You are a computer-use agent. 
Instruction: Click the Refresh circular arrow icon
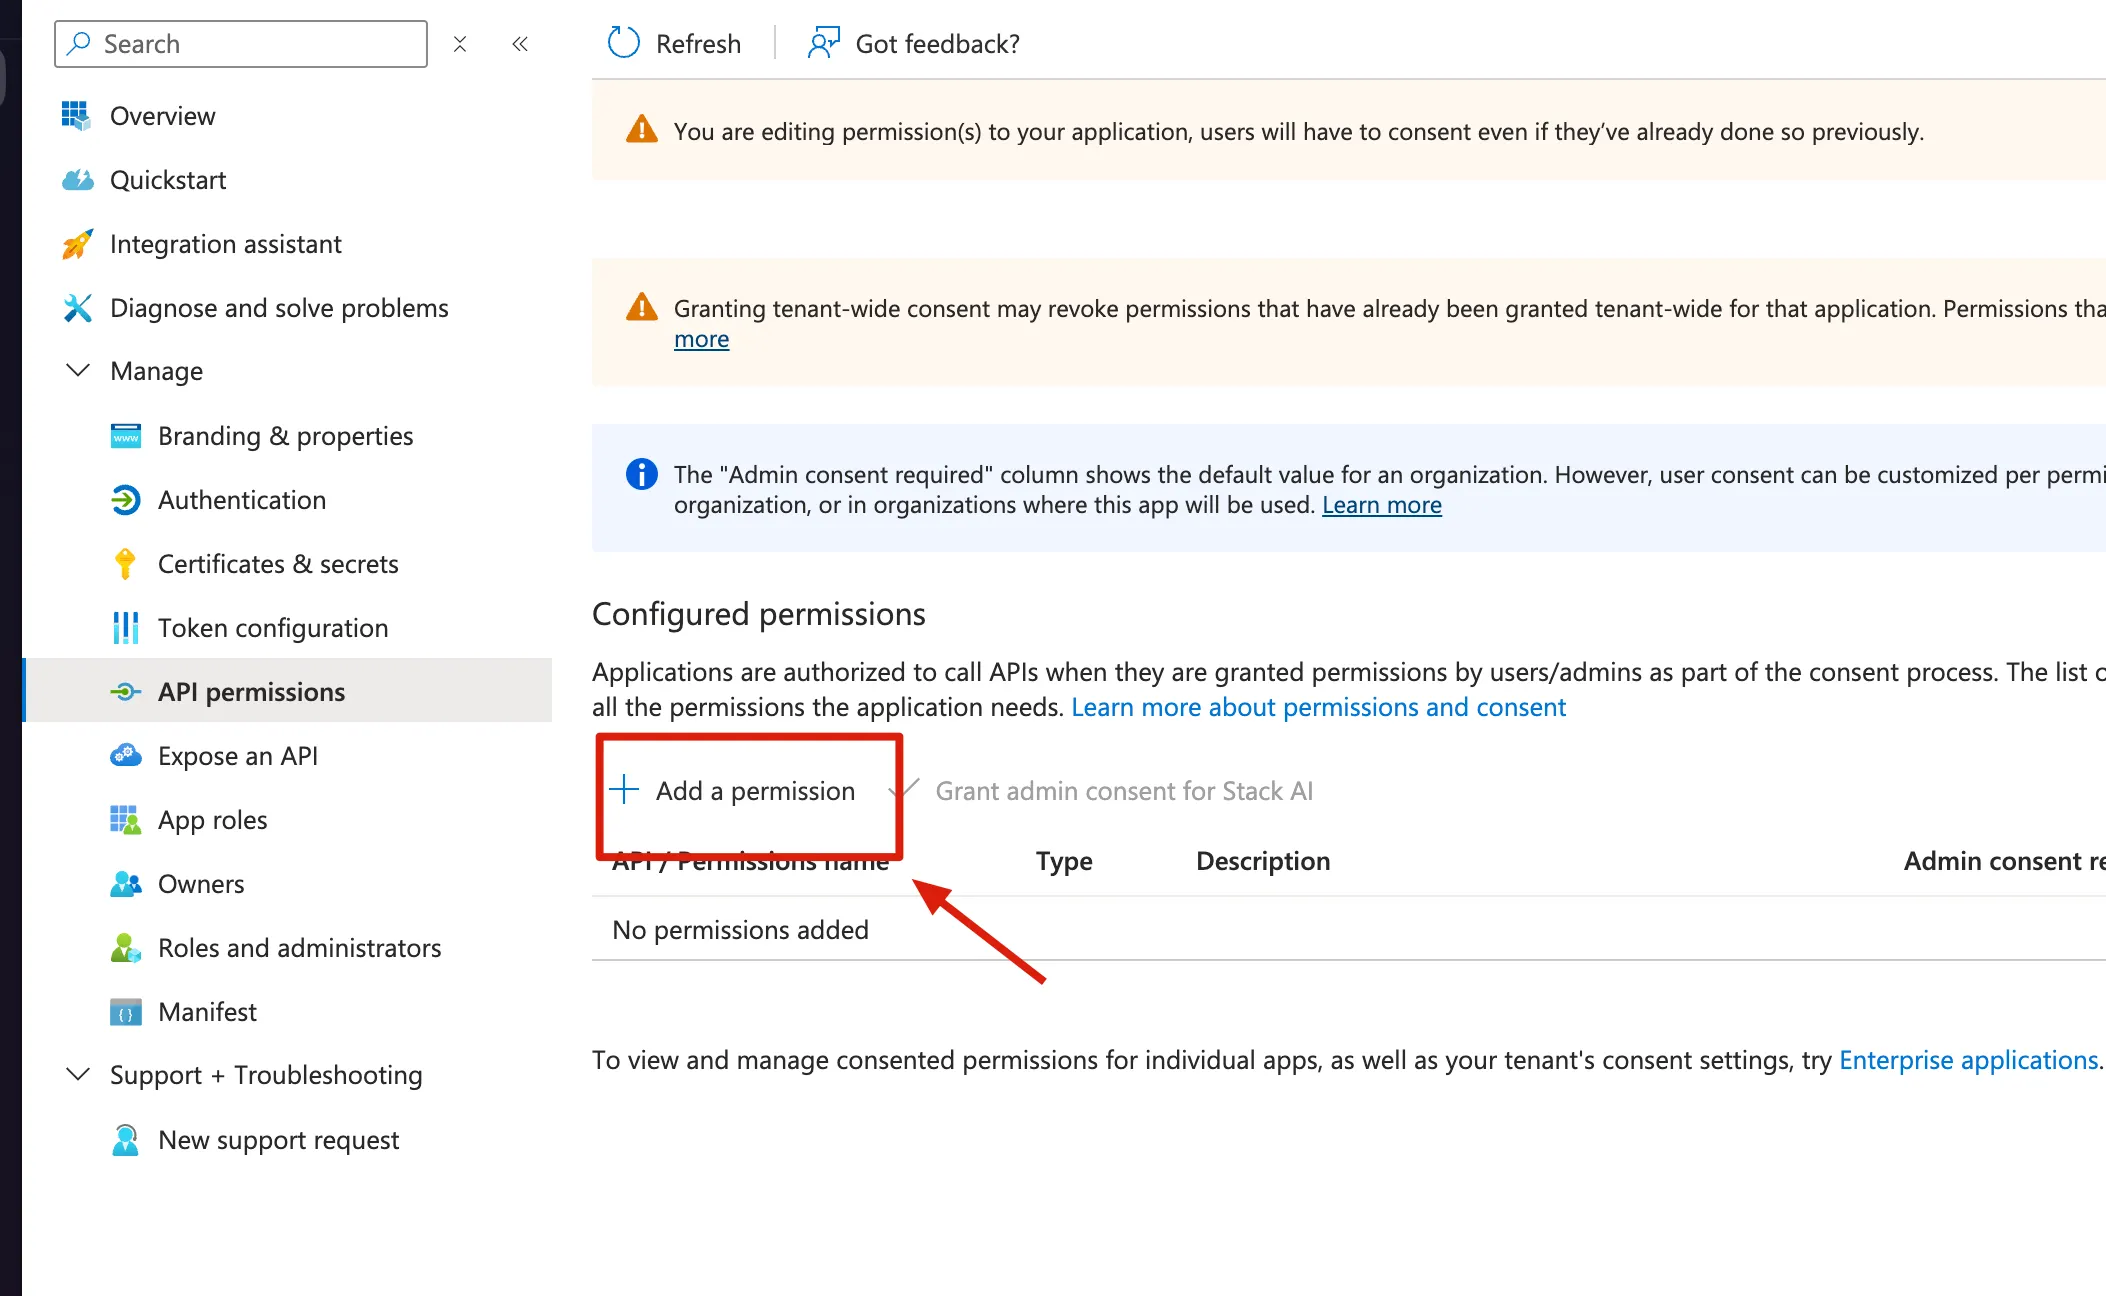tap(623, 43)
